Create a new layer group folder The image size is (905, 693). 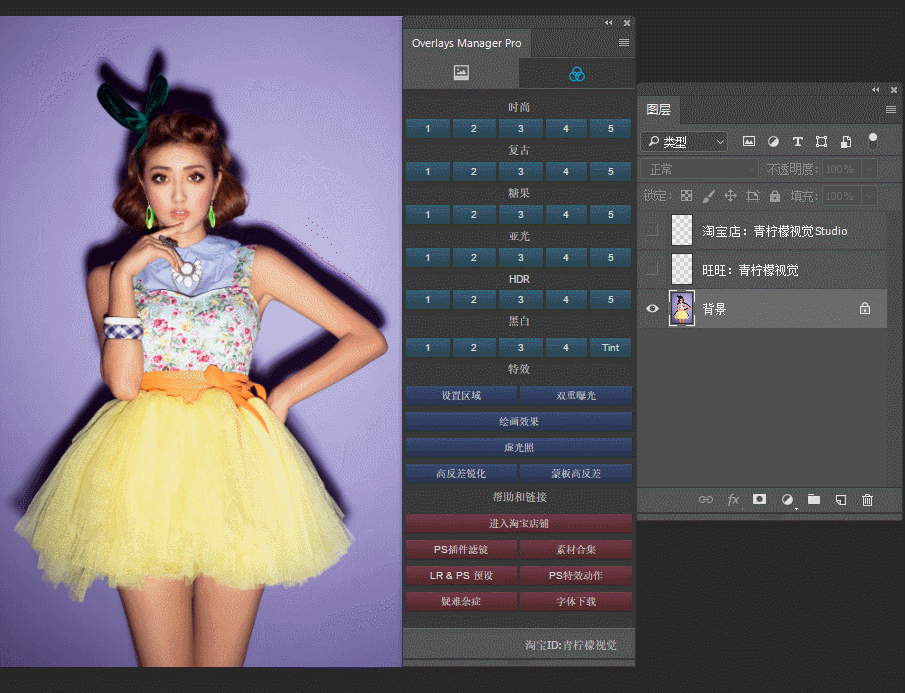pyautogui.click(x=814, y=500)
